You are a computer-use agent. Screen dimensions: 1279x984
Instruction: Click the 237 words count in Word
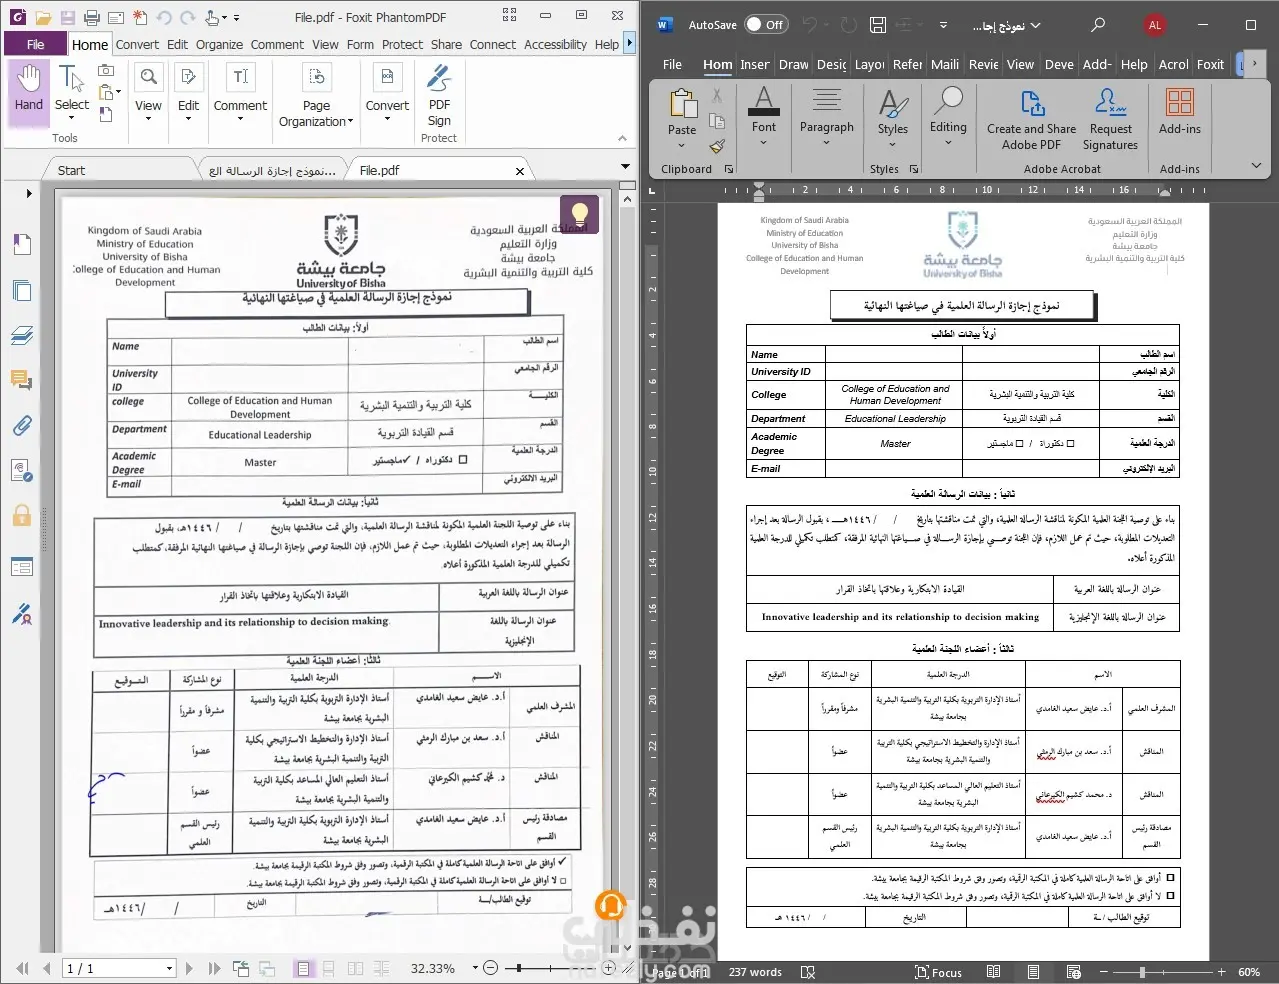(755, 972)
